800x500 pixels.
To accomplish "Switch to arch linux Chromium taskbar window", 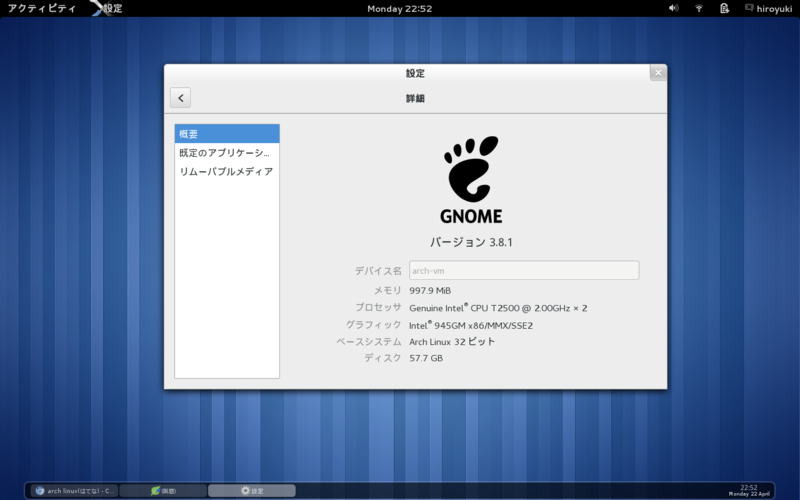I will pos(74,491).
